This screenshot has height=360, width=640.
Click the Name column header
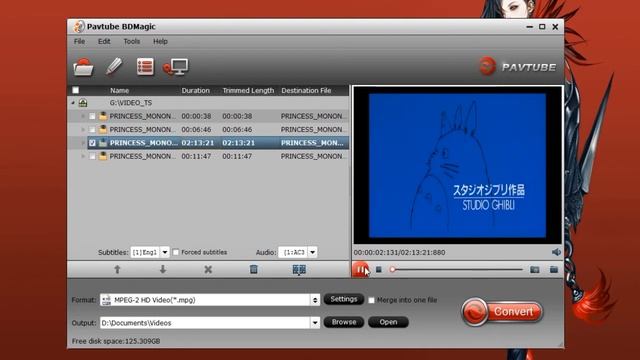point(120,91)
